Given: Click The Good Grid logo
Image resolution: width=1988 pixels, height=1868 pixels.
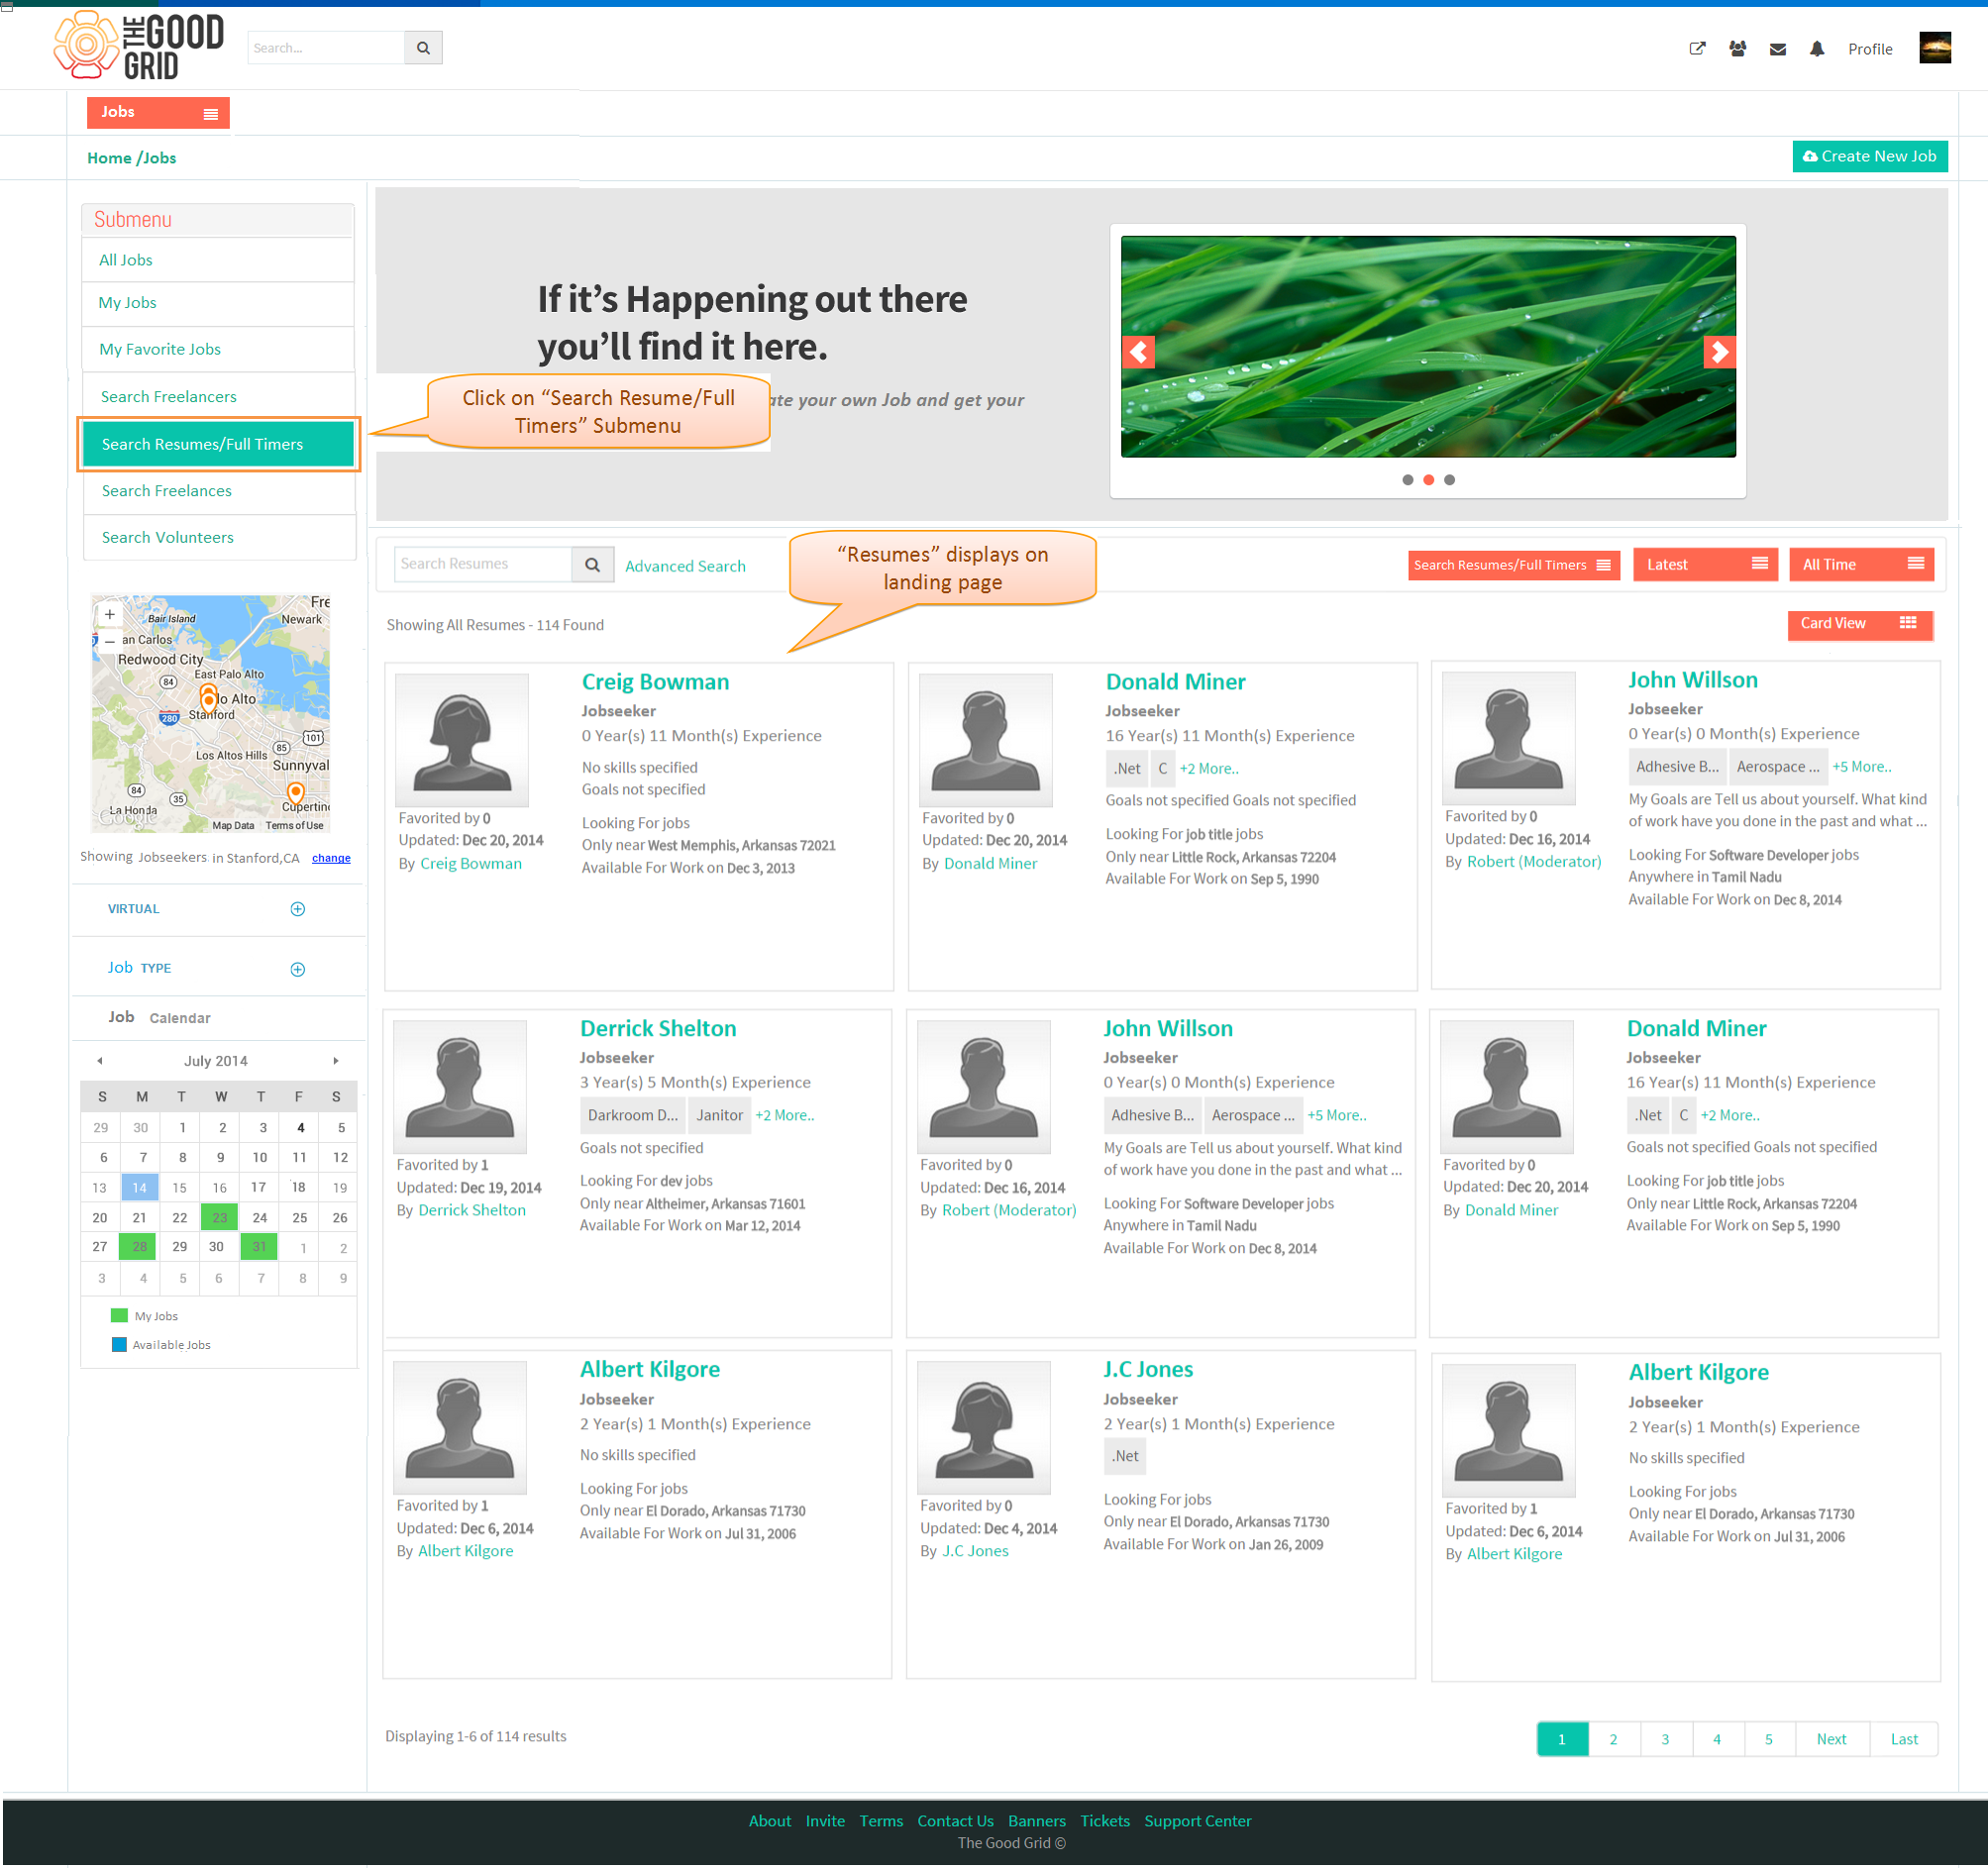Looking at the screenshot, I should pos(139,46).
